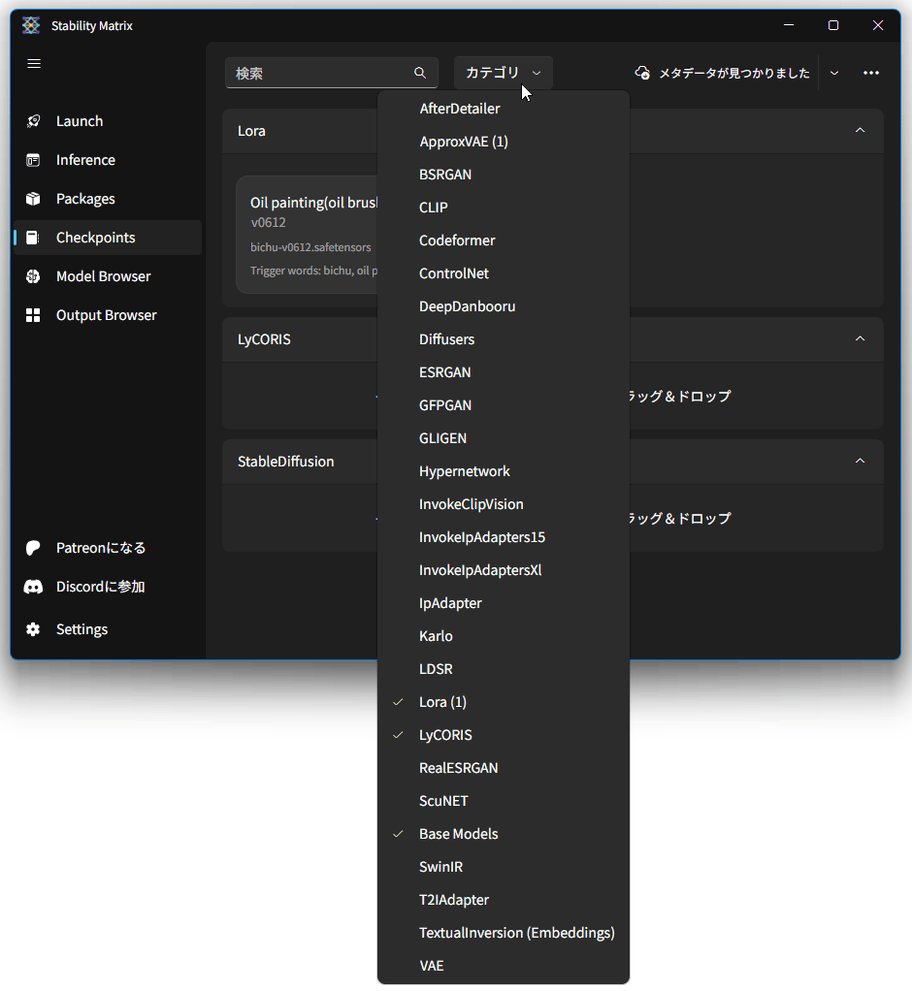Pick RealESRGAN from the list
This screenshot has height=991, width=912.
503,768
